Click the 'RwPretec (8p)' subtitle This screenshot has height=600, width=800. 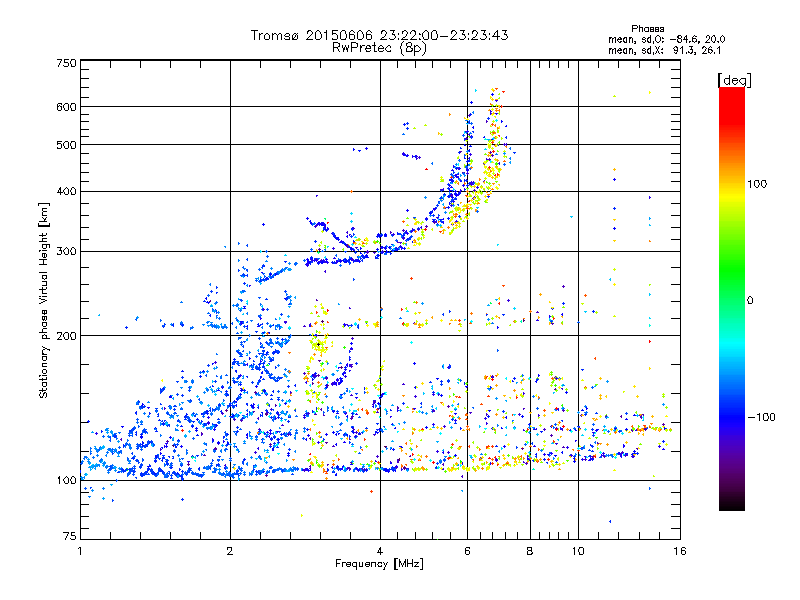pos(379,48)
